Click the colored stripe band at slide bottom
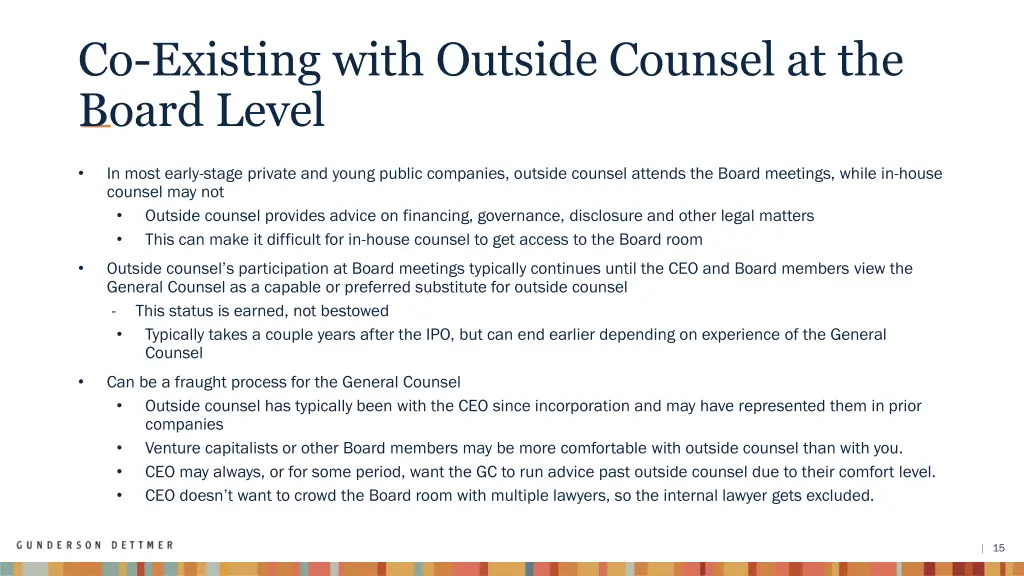This screenshot has height=576, width=1024. pyautogui.click(x=512, y=568)
